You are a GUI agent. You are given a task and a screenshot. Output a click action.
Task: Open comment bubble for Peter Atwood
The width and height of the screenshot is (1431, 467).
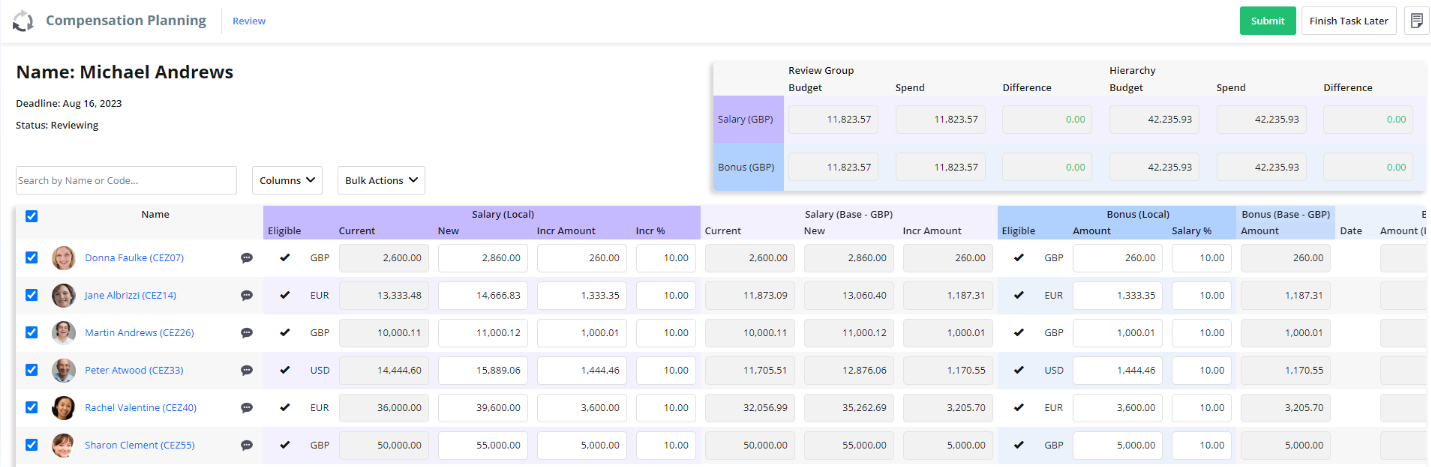(247, 370)
